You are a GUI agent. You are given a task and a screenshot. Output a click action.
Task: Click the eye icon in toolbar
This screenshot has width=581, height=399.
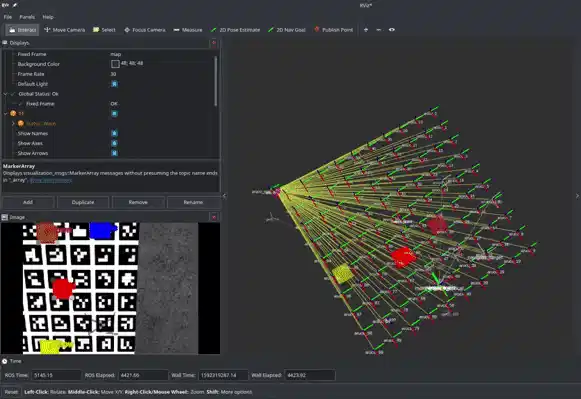pyautogui.click(x=392, y=30)
